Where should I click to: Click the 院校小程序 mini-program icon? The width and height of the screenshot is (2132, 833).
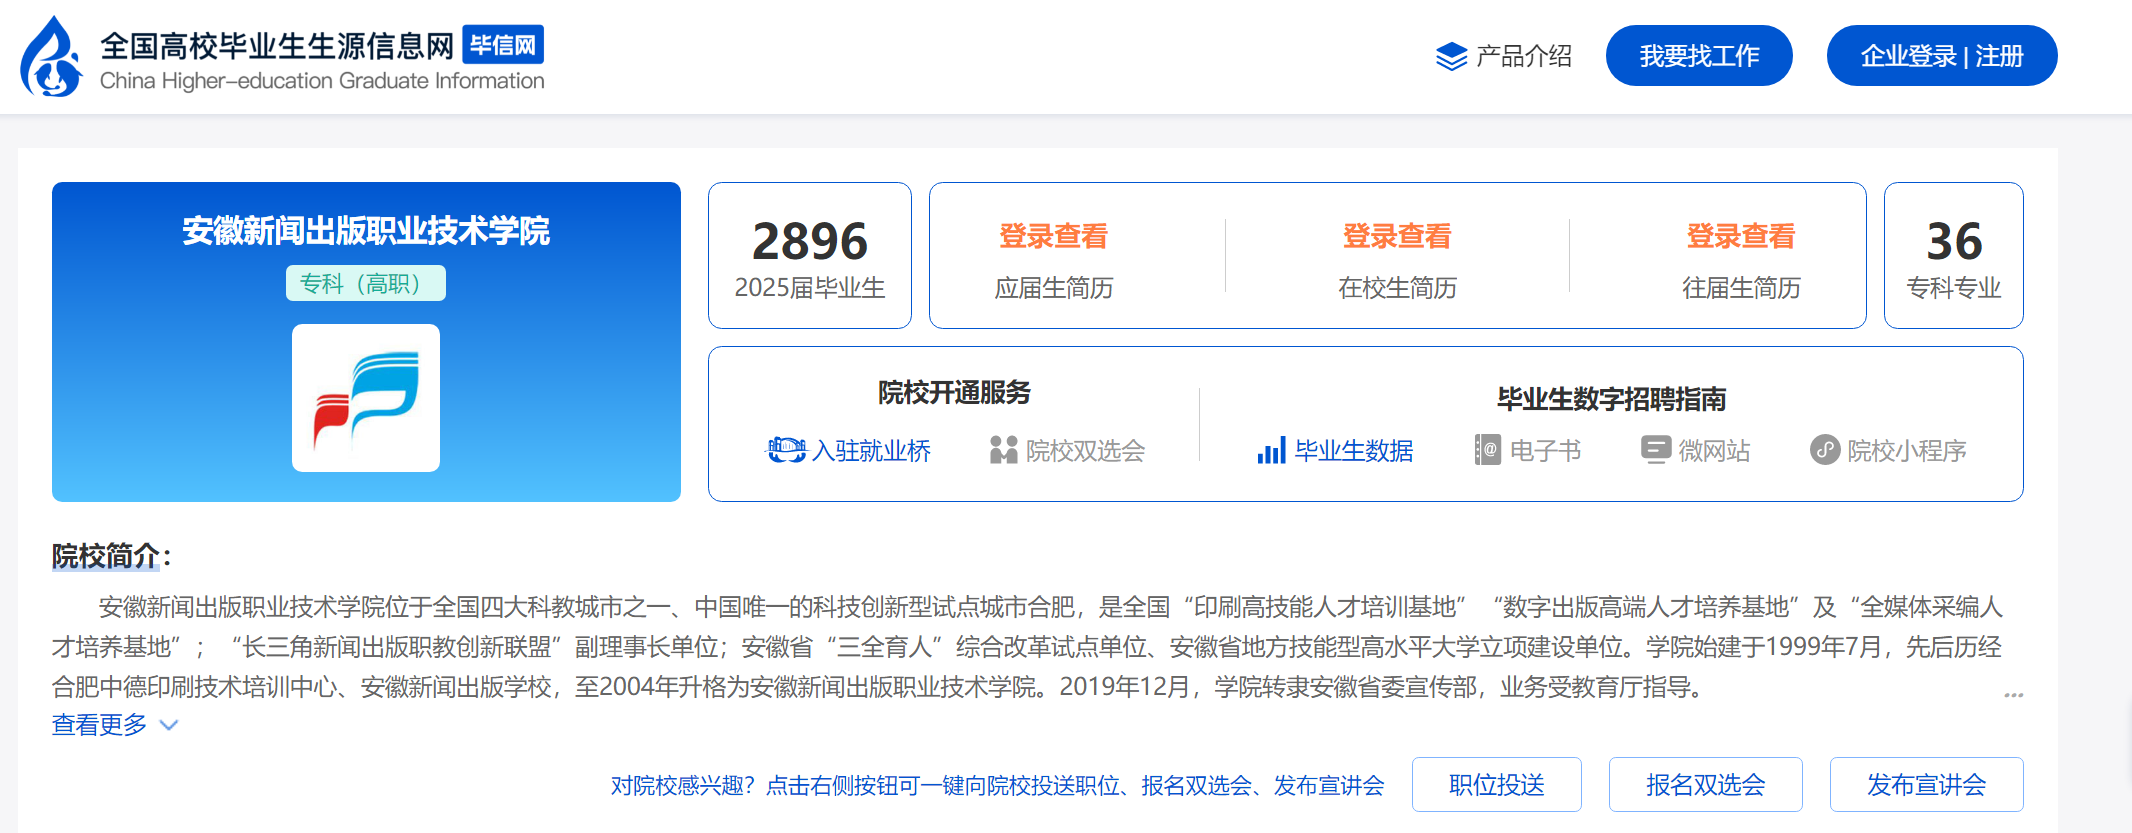tap(1825, 450)
